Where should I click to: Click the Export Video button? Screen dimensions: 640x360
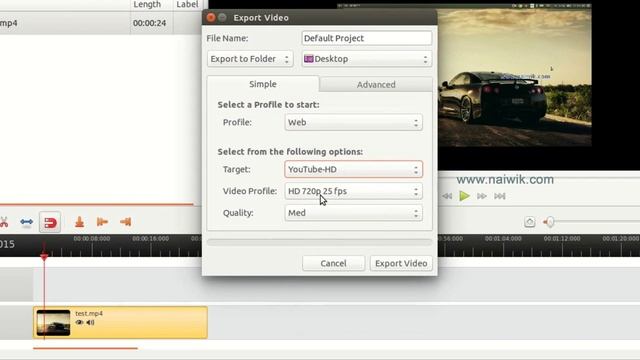click(x=401, y=263)
